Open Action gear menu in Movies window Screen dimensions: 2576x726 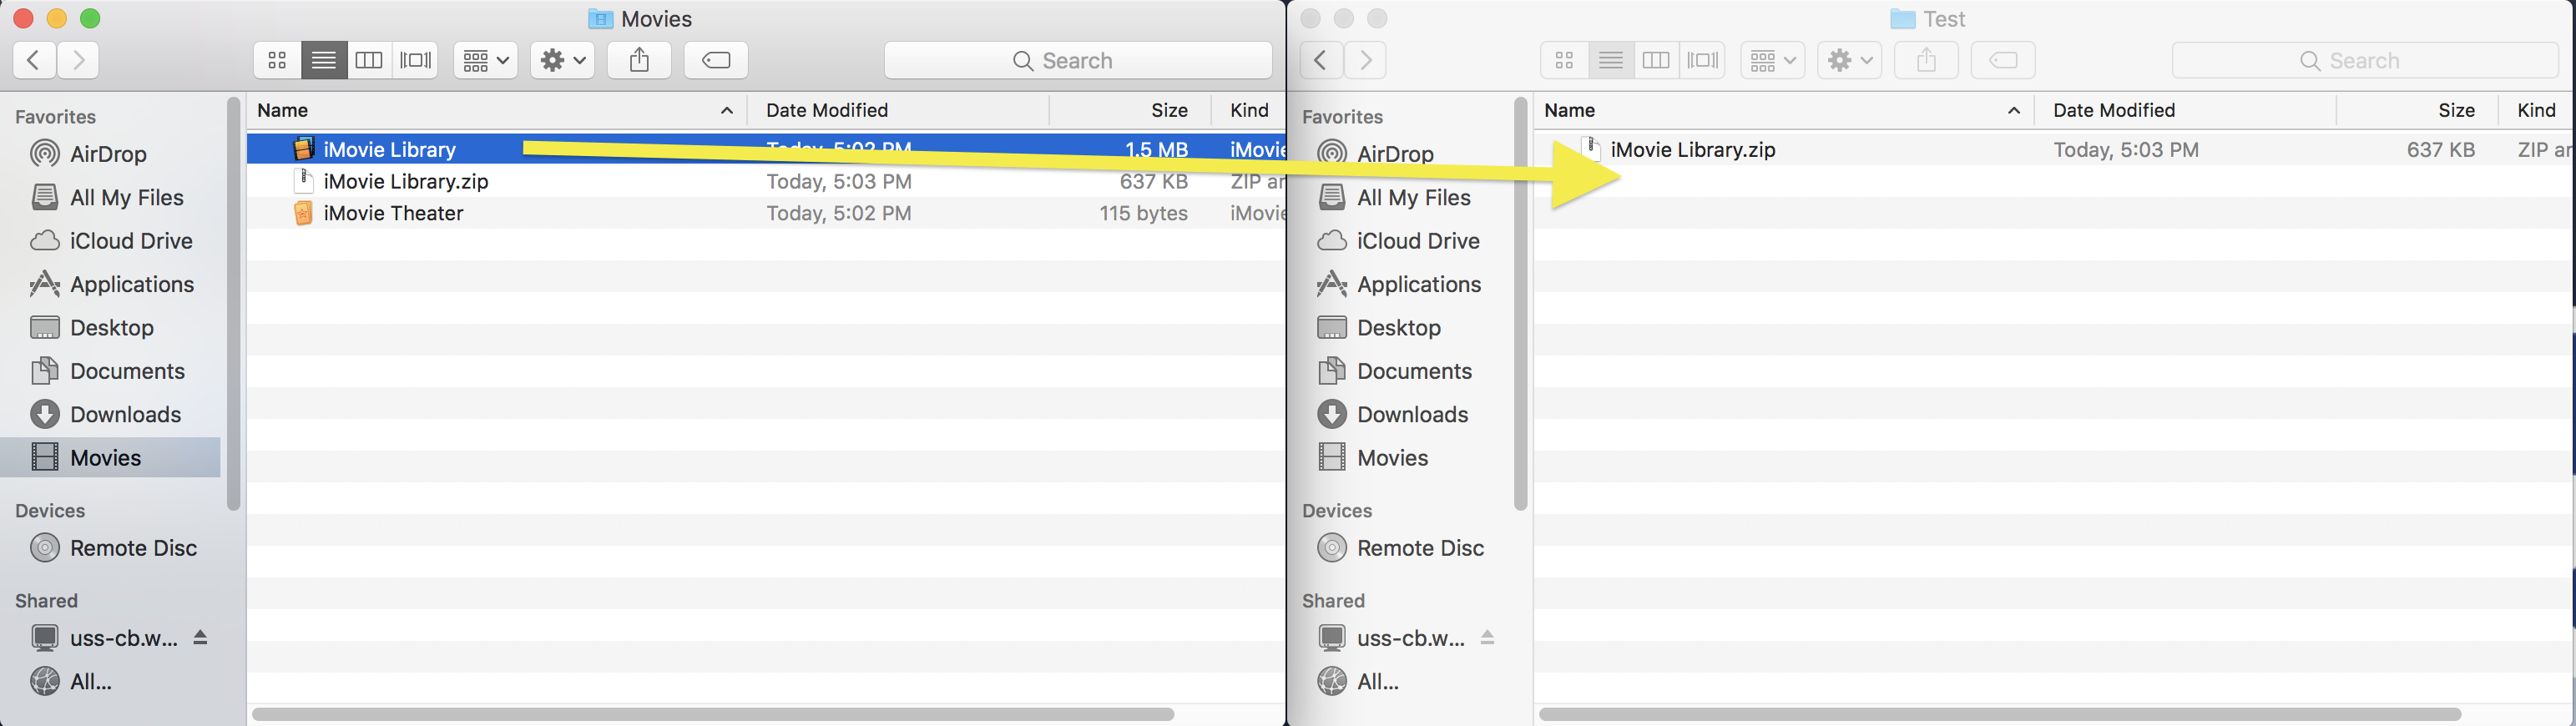pyautogui.click(x=562, y=60)
